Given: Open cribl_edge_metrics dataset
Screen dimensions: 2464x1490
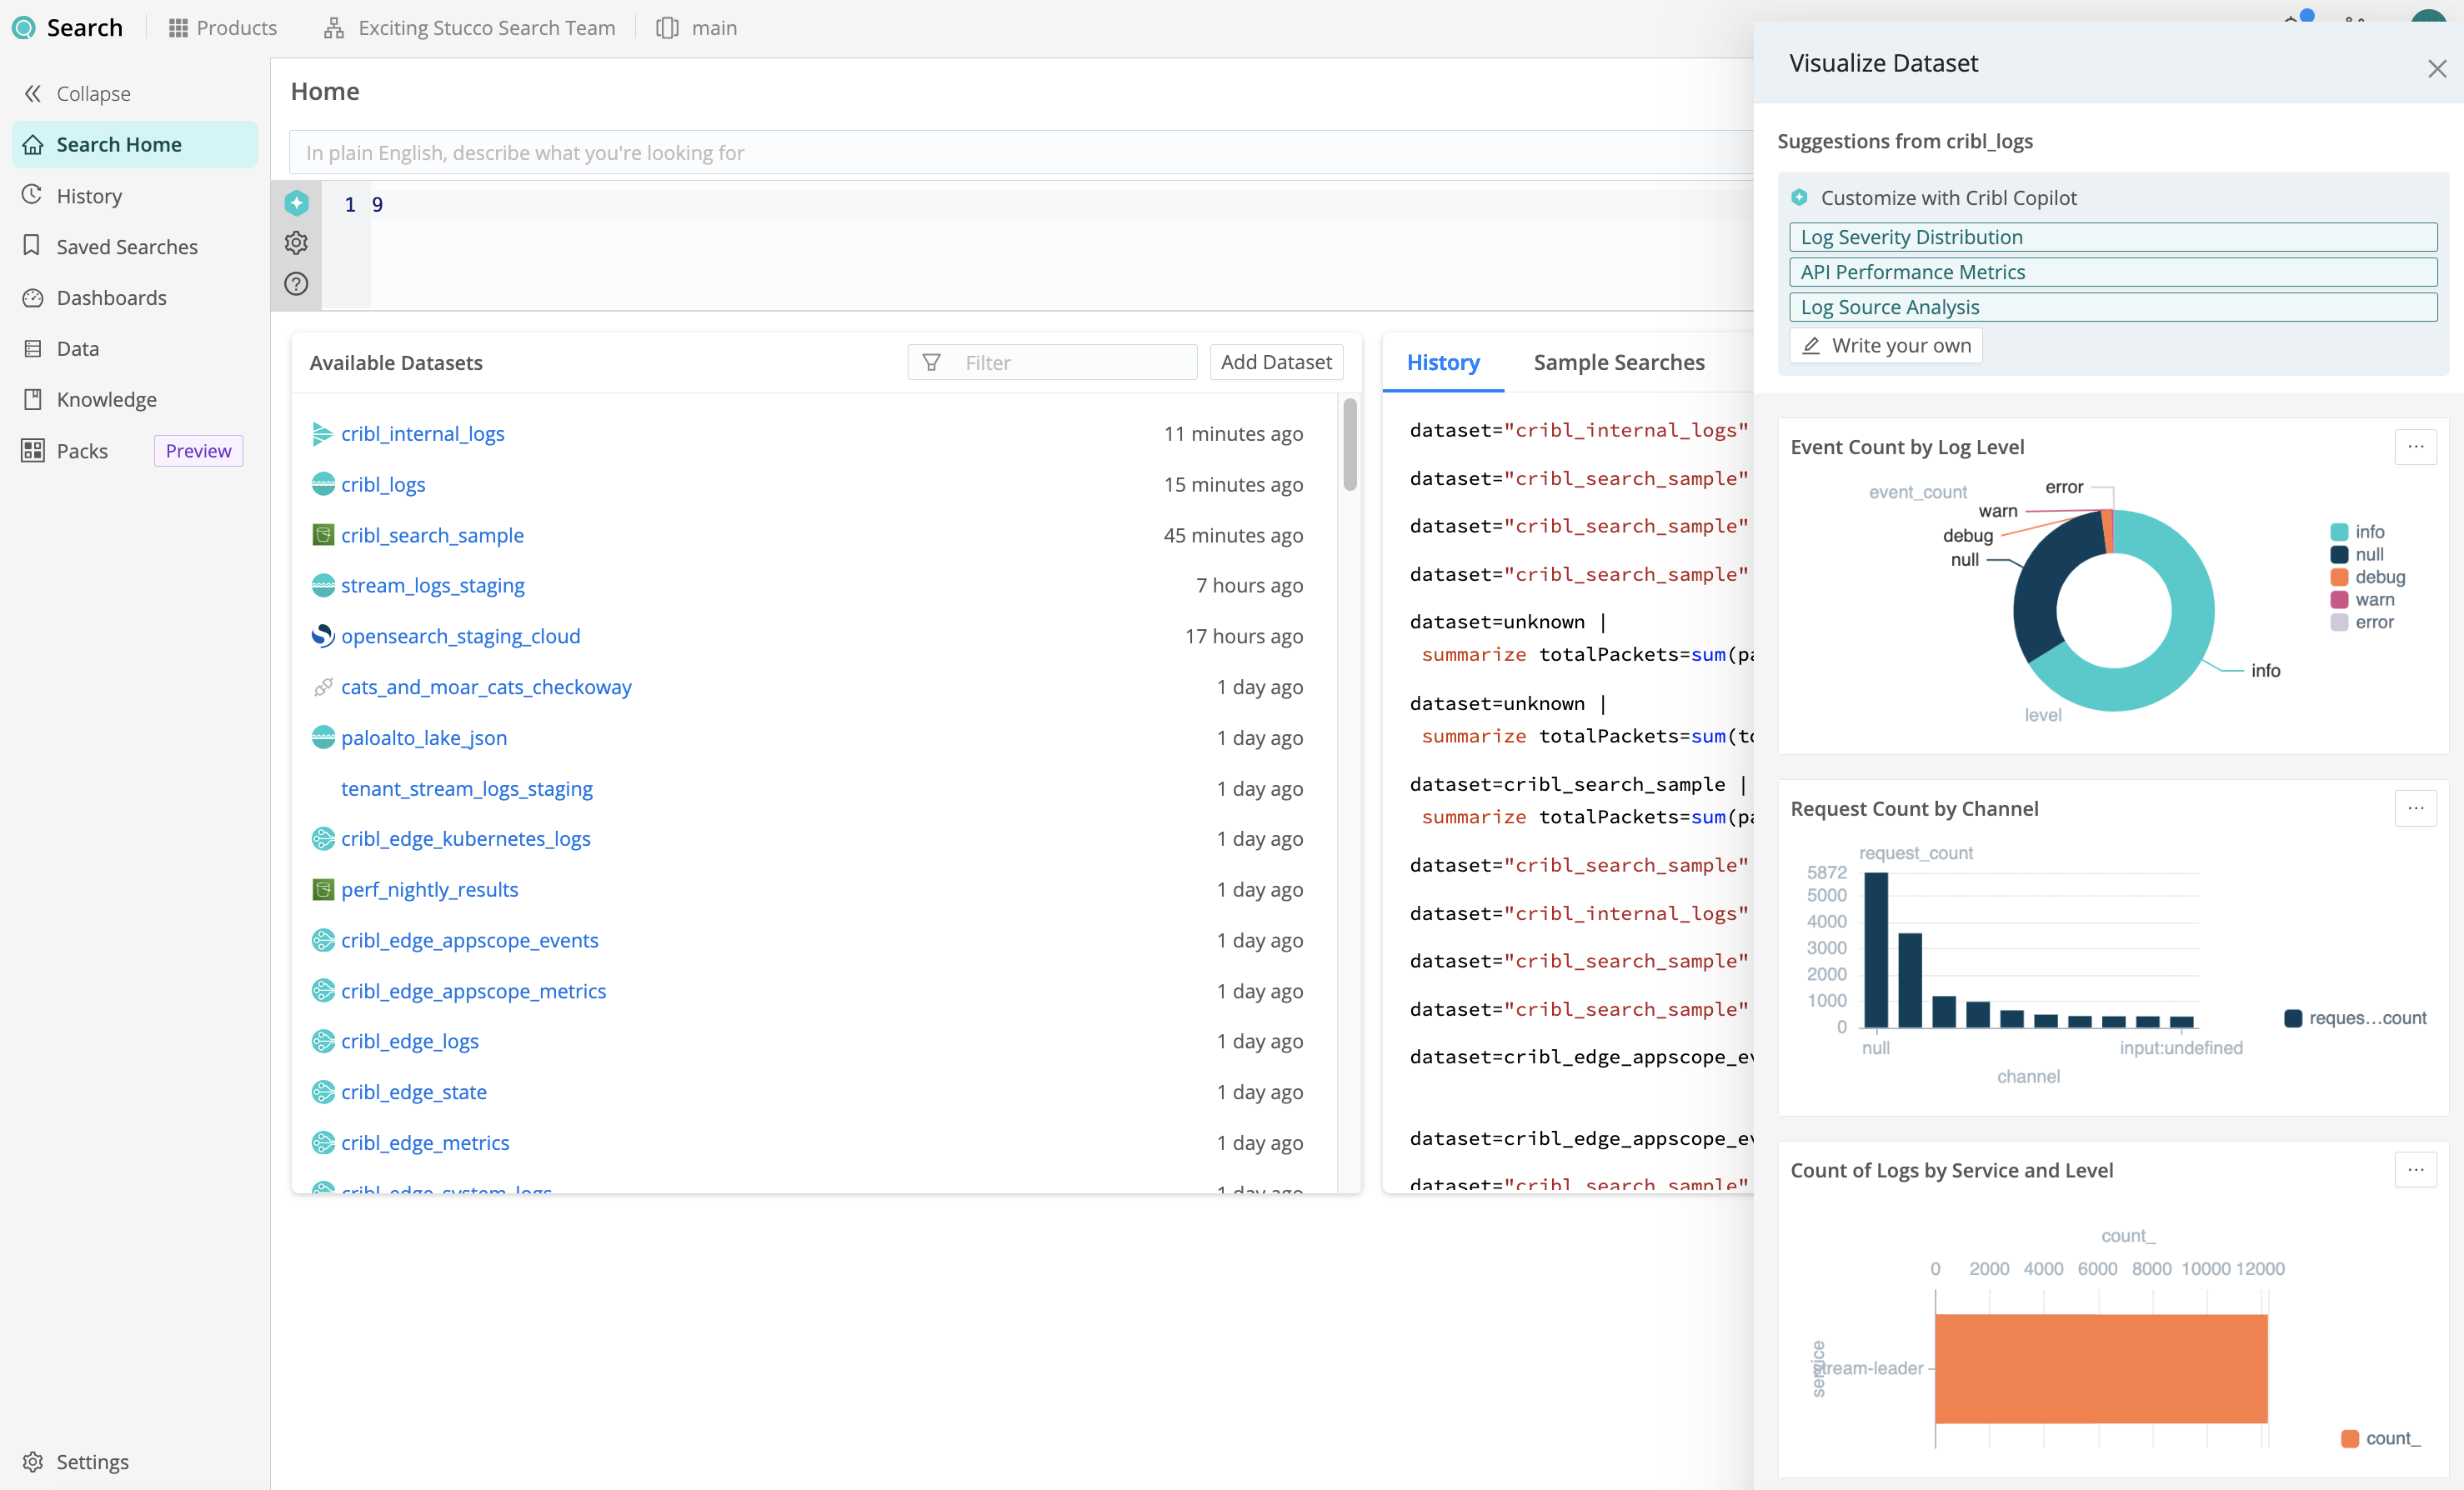Looking at the screenshot, I should point(425,1142).
